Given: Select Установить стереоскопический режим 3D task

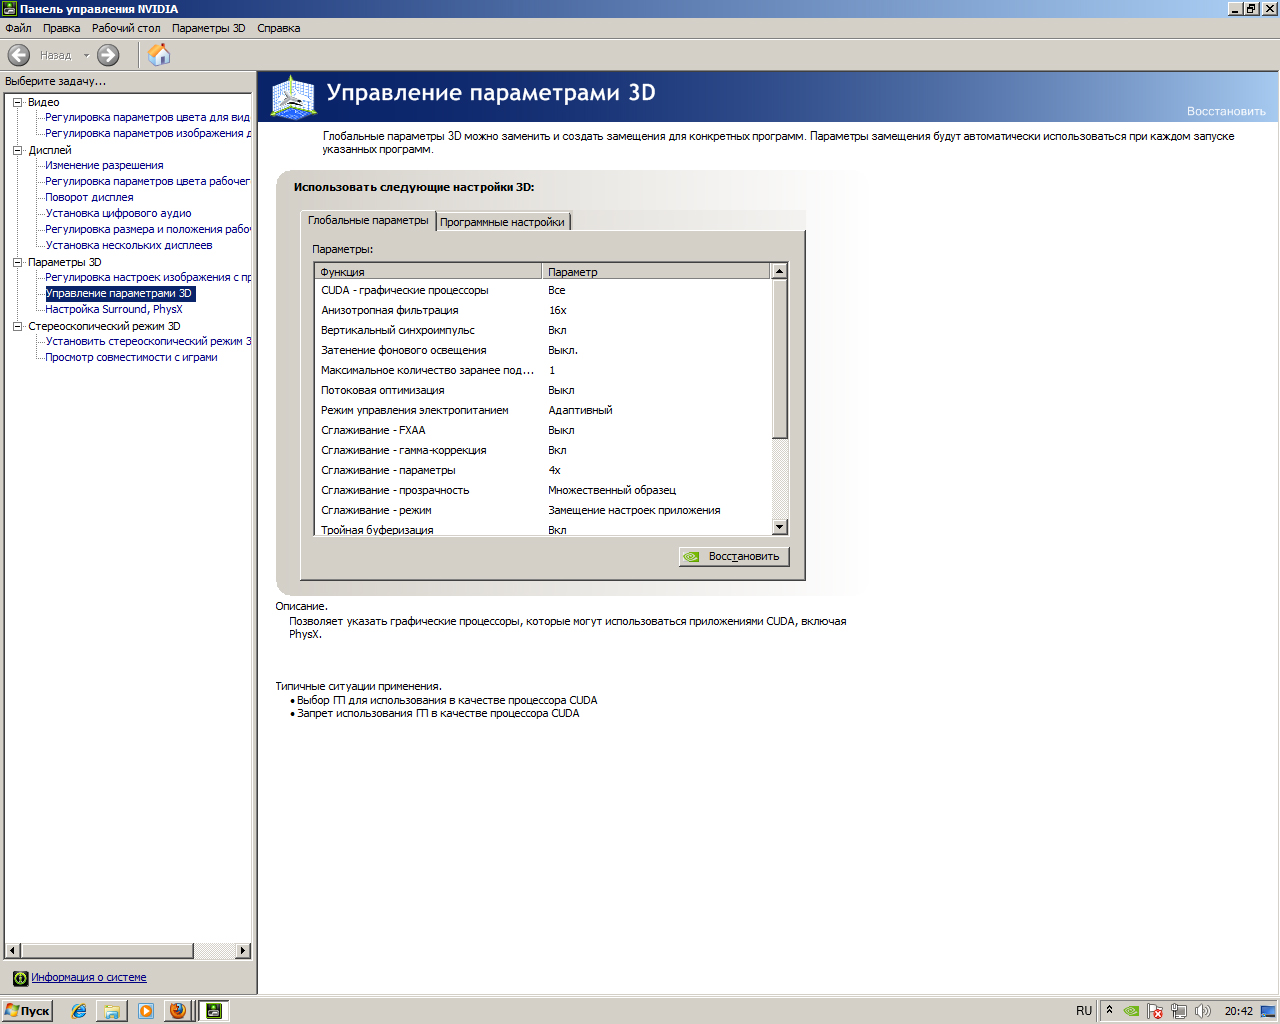Looking at the screenshot, I should tap(148, 341).
